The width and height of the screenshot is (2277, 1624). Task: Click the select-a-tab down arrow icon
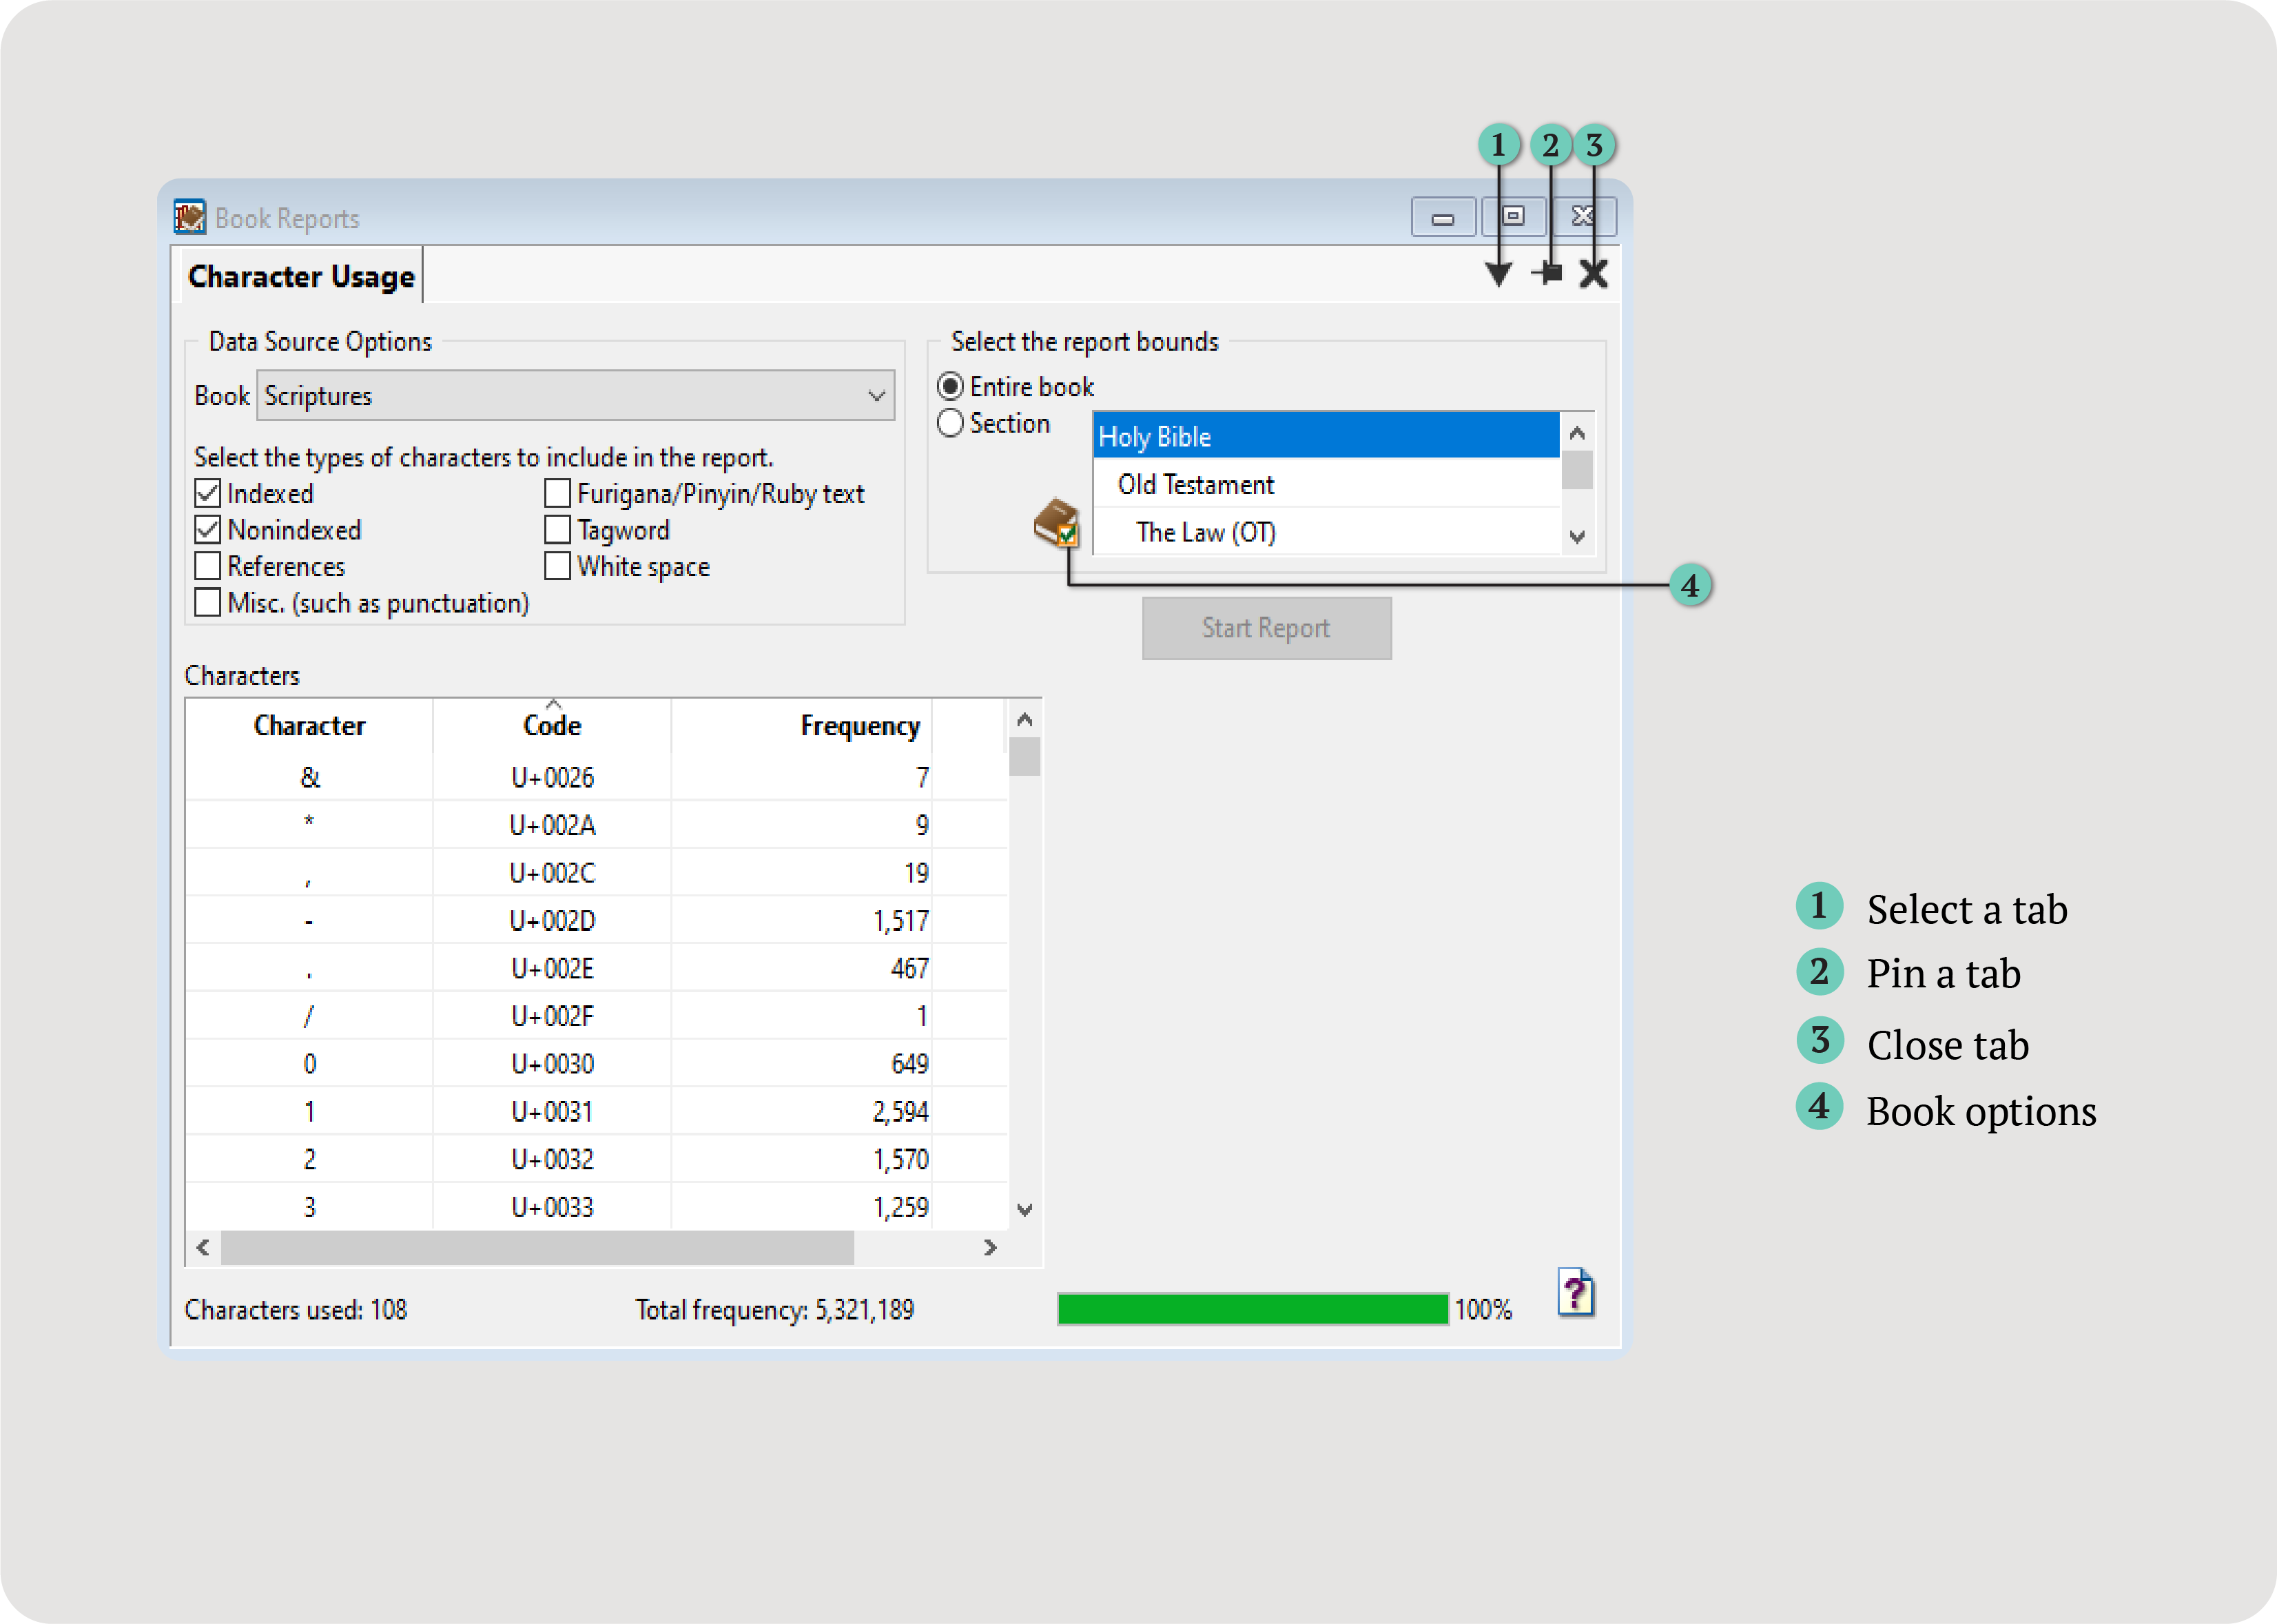1497,274
